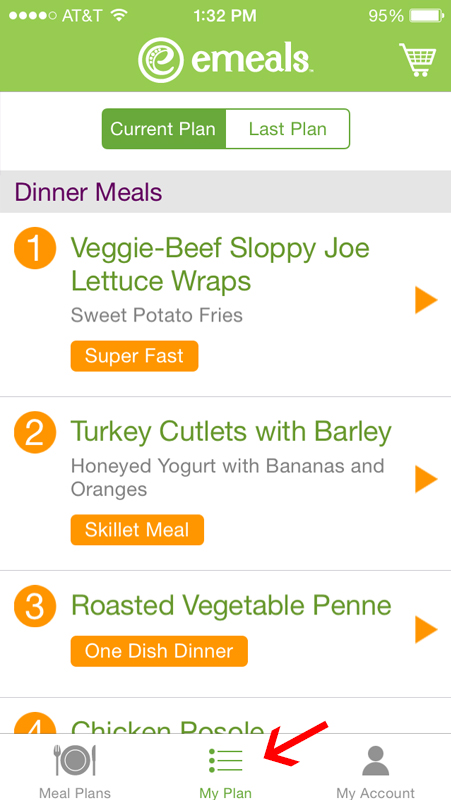Switch to Last Plan segment
This screenshot has height=800, width=451.
(288, 129)
